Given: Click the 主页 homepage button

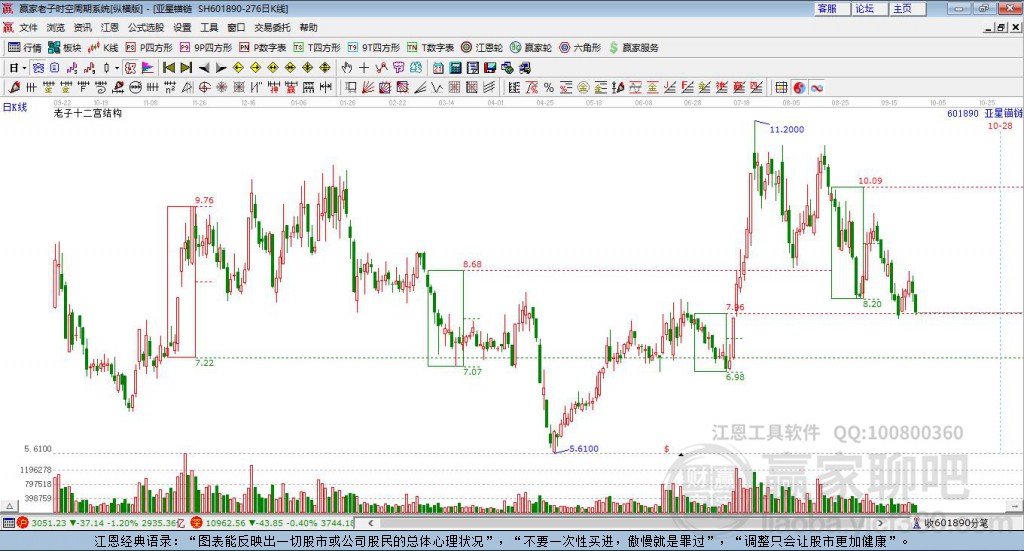Looking at the screenshot, I should (907, 8).
